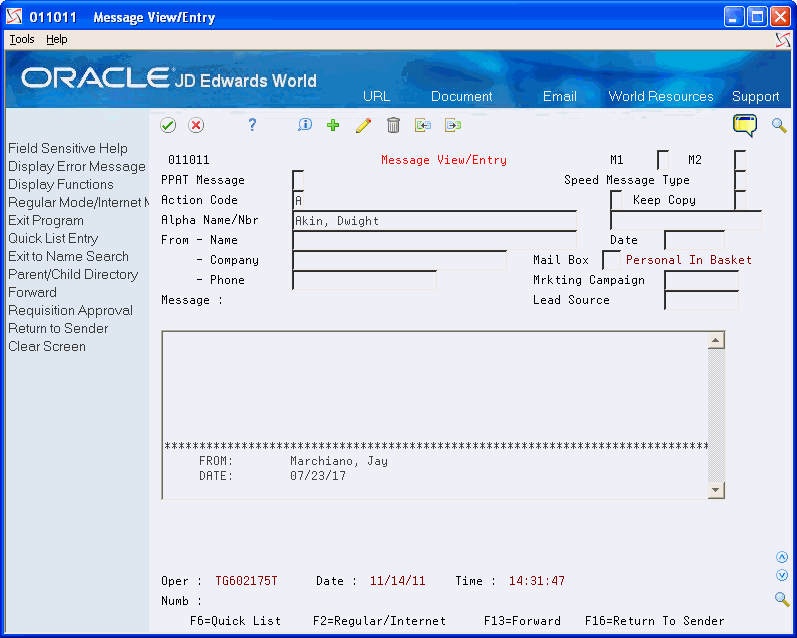Click the Date input field
The height and width of the screenshot is (638, 797).
coord(694,240)
